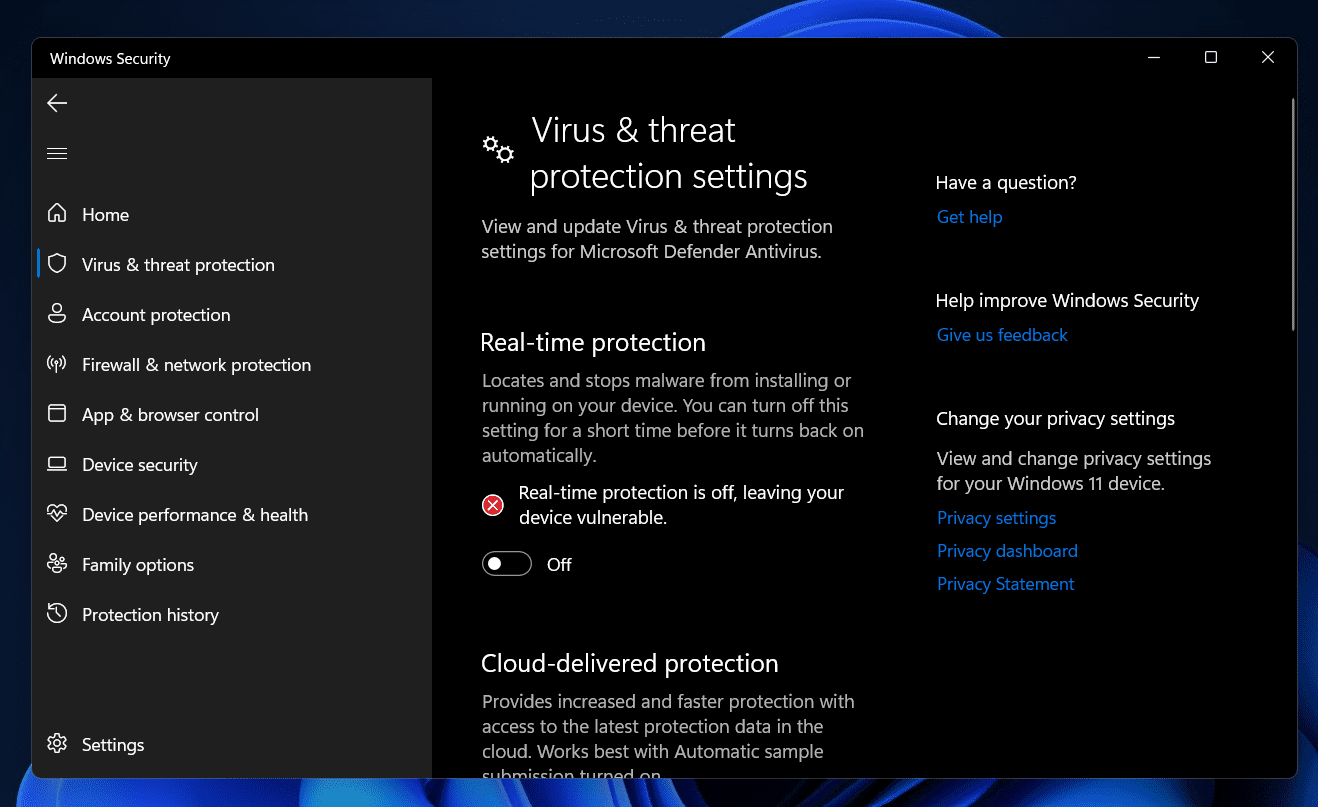This screenshot has height=807, width=1318.
Task: Click the App & browser control icon
Action: tap(57, 414)
